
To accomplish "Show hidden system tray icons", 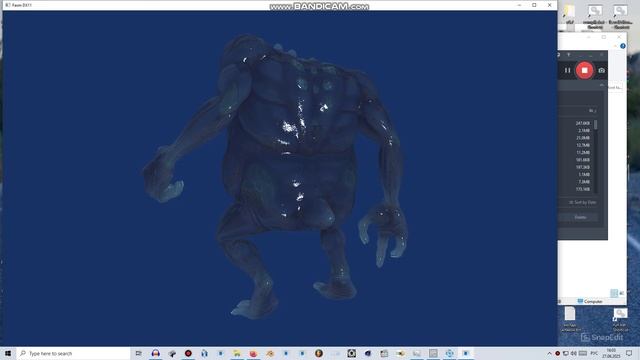I will point(549,353).
